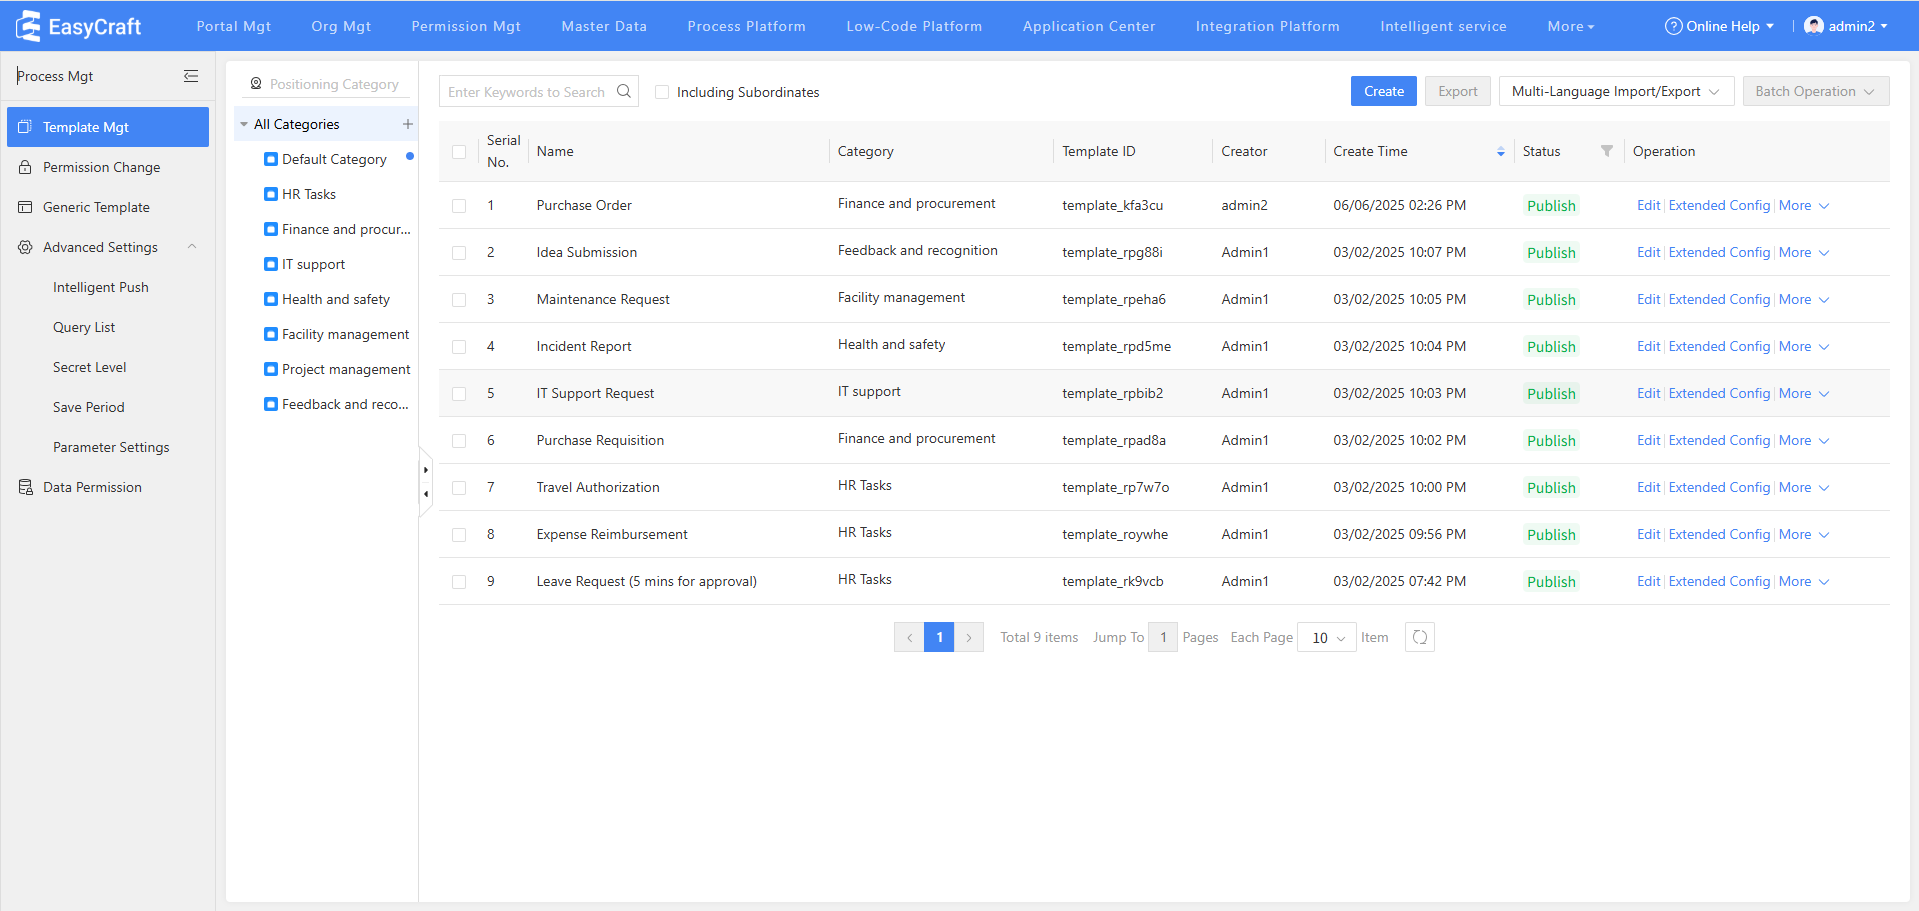Click the Online Help question mark icon
Image resolution: width=1919 pixels, height=911 pixels.
(1673, 26)
